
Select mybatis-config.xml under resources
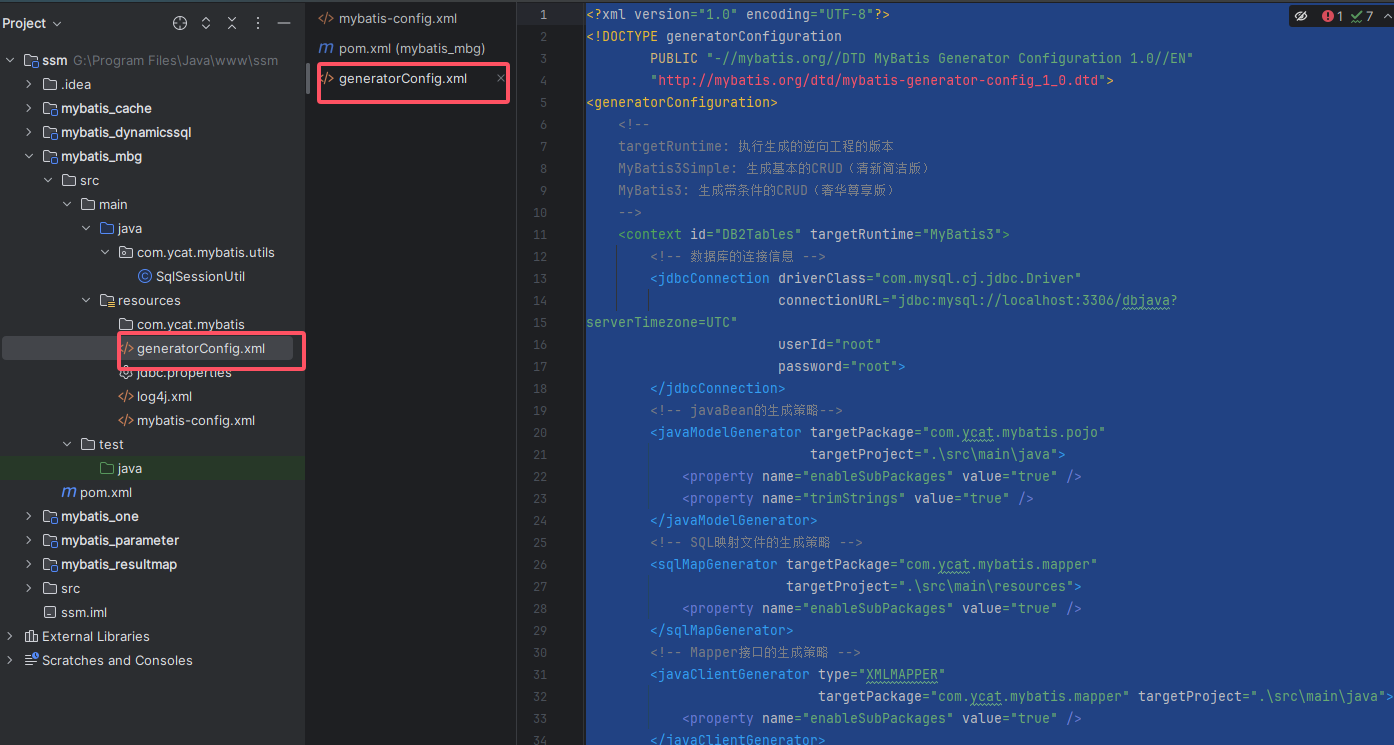(196, 420)
